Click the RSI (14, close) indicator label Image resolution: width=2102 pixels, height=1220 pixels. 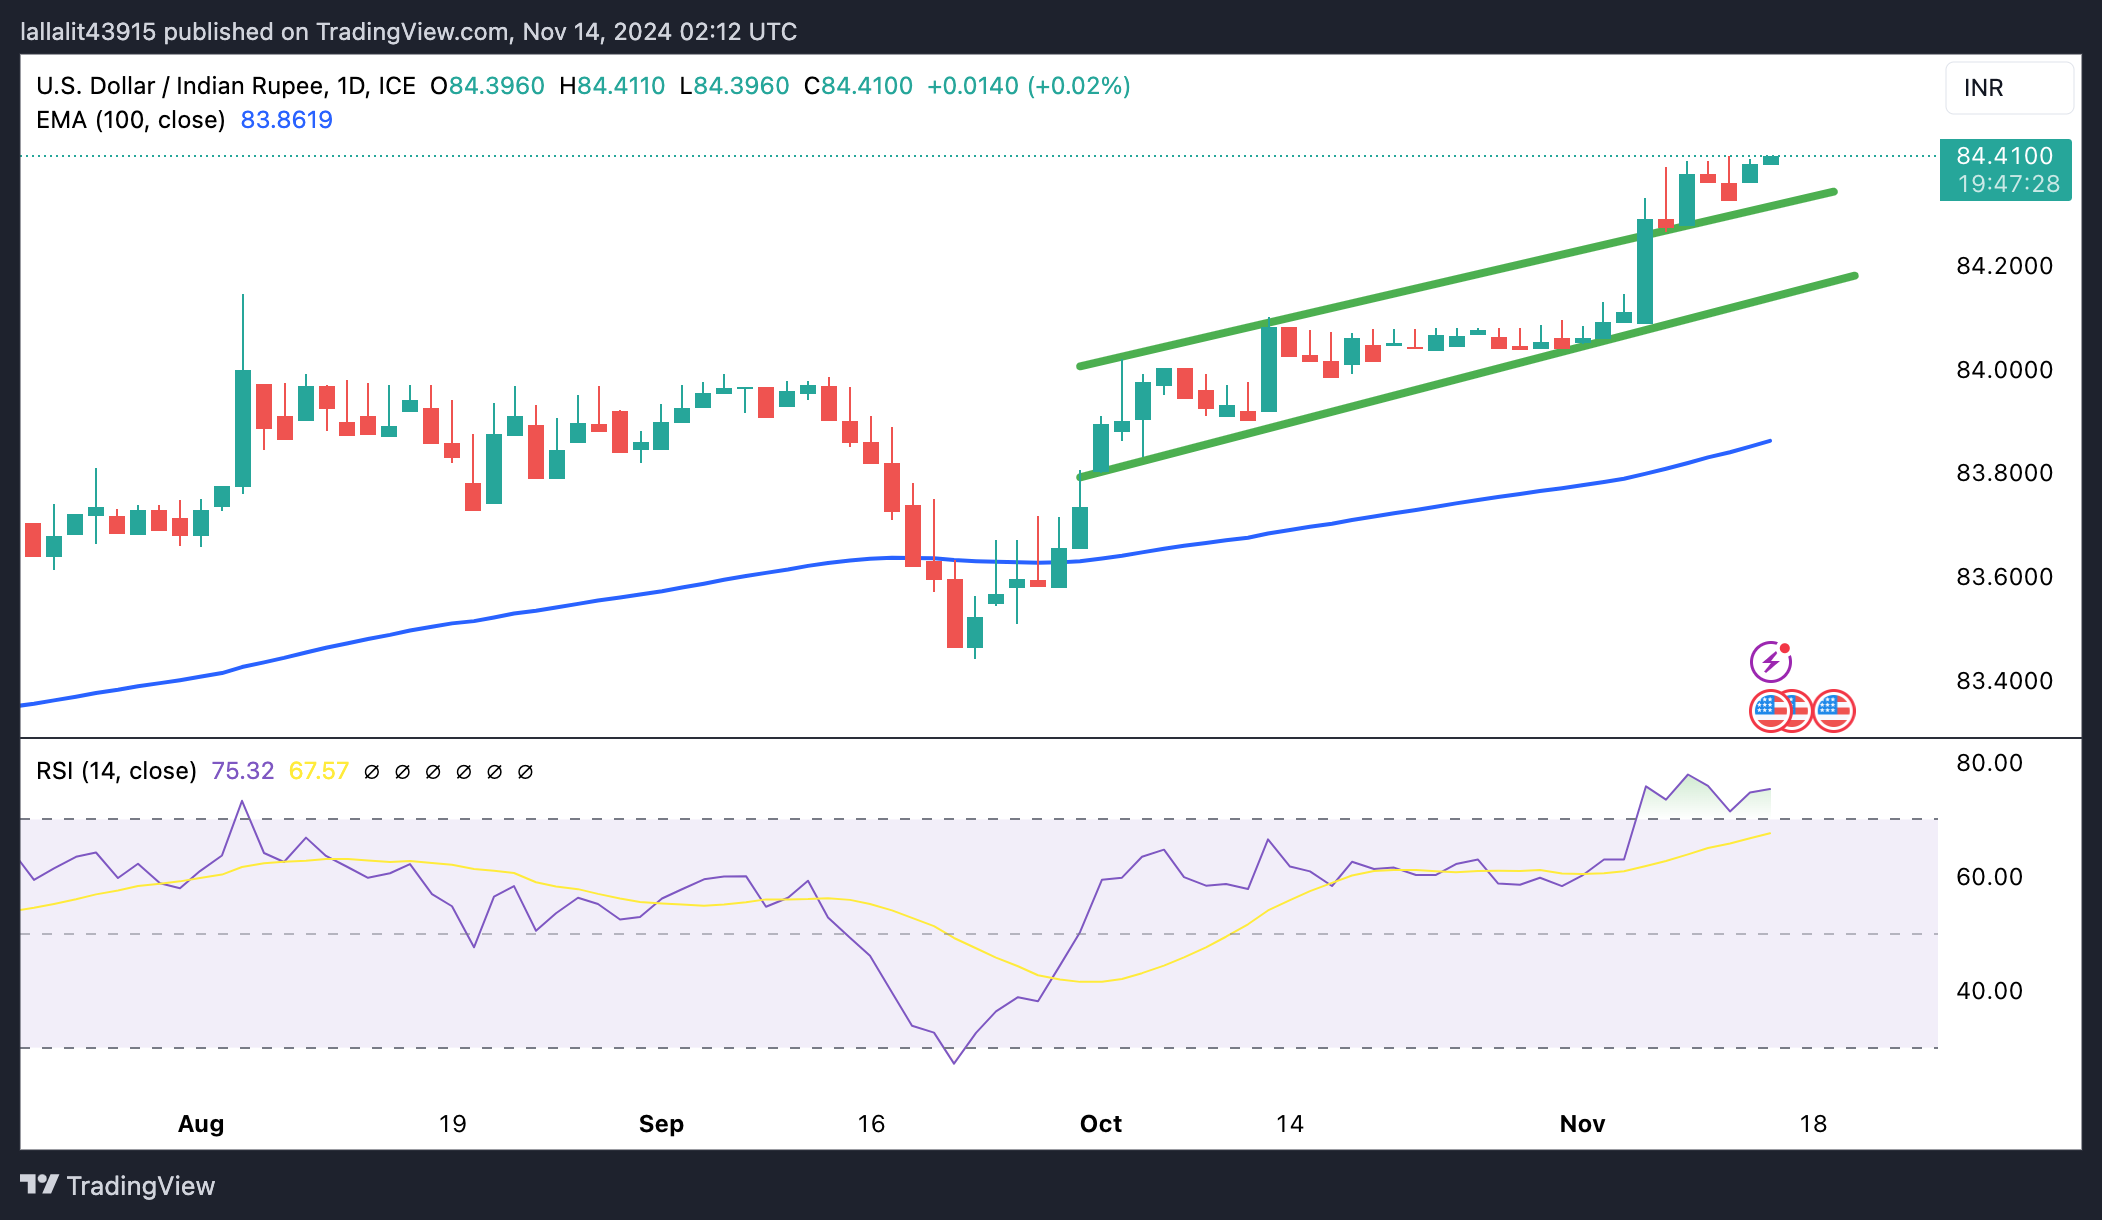pos(116,771)
